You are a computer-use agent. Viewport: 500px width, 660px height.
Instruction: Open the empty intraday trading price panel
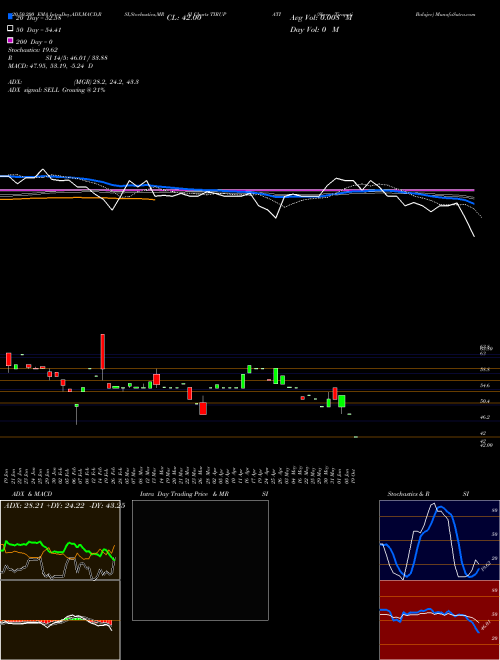200,560
